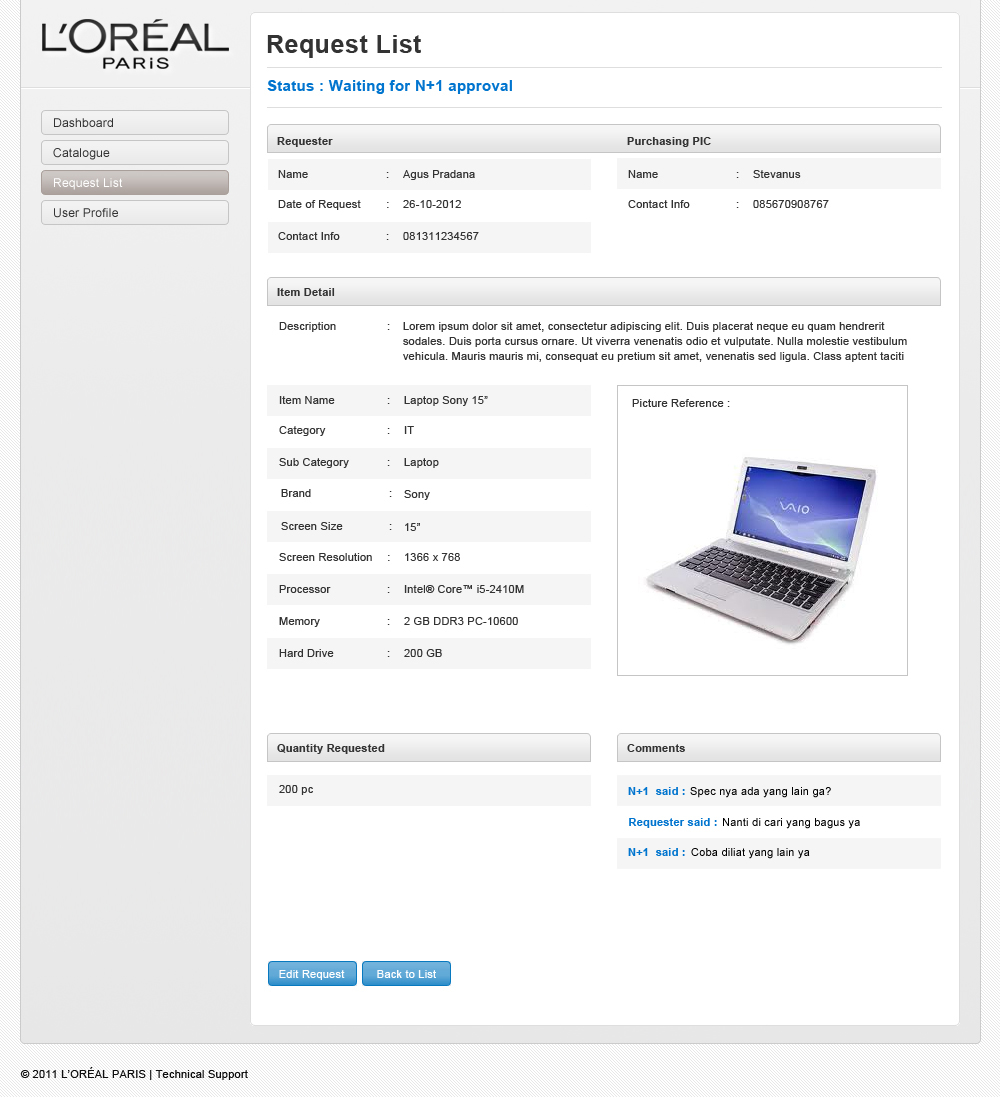Click the Quantity Requested panel header

point(331,748)
